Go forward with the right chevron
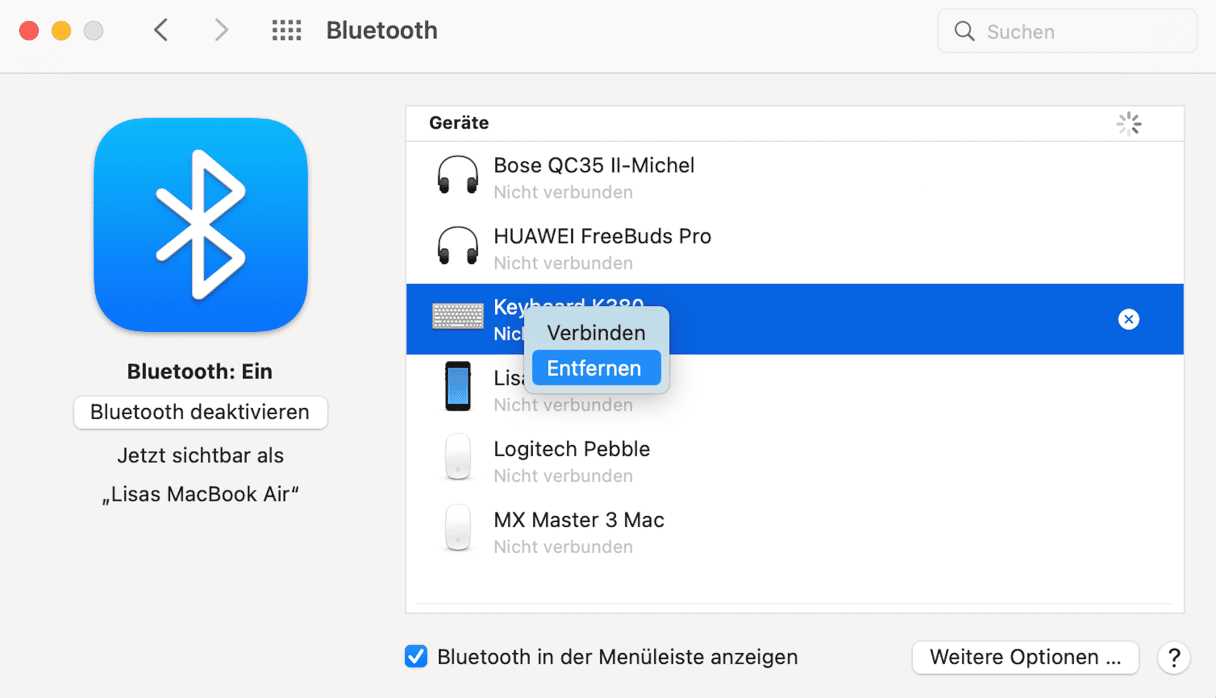The width and height of the screenshot is (1216, 698). click(221, 31)
